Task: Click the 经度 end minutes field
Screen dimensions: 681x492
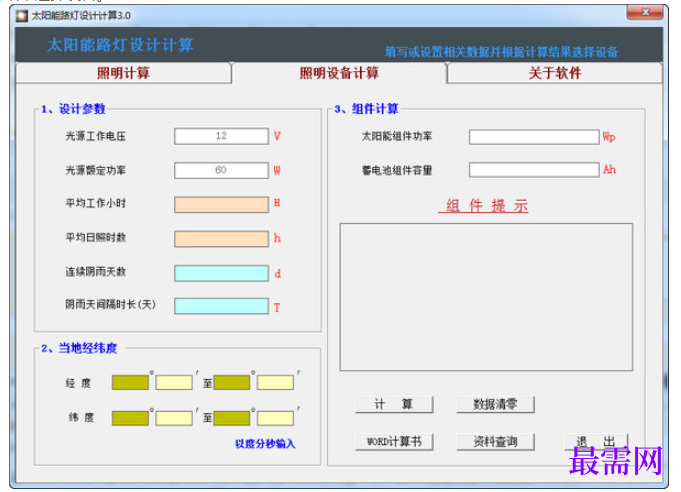Action: click(275, 383)
